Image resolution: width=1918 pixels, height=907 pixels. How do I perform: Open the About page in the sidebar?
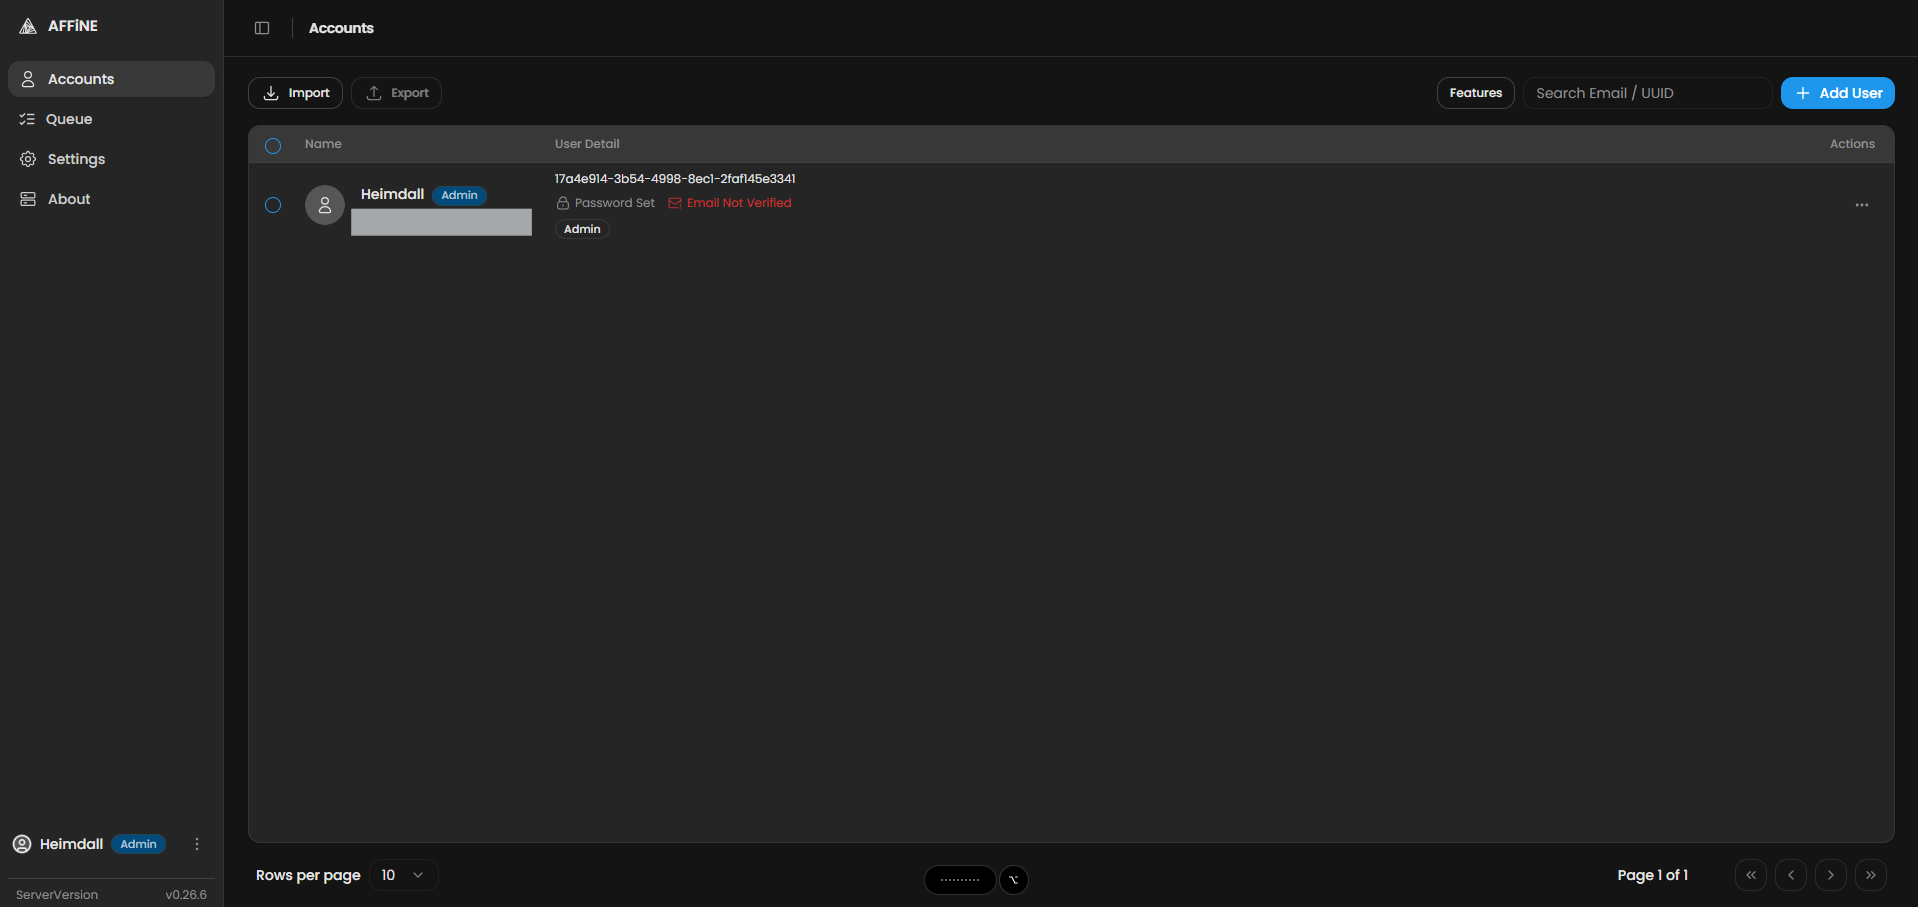(x=67, y=199)
